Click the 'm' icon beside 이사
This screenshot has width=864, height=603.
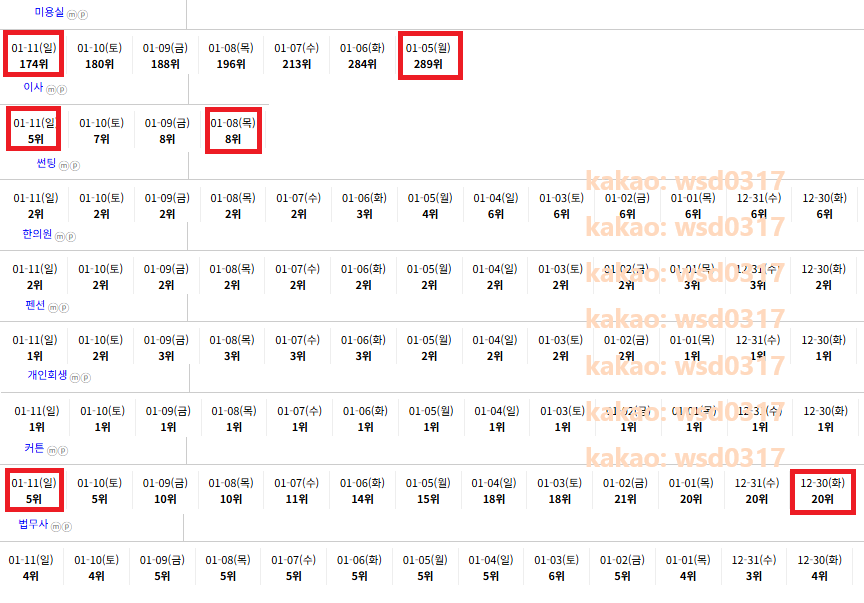[x=51, y=90]
